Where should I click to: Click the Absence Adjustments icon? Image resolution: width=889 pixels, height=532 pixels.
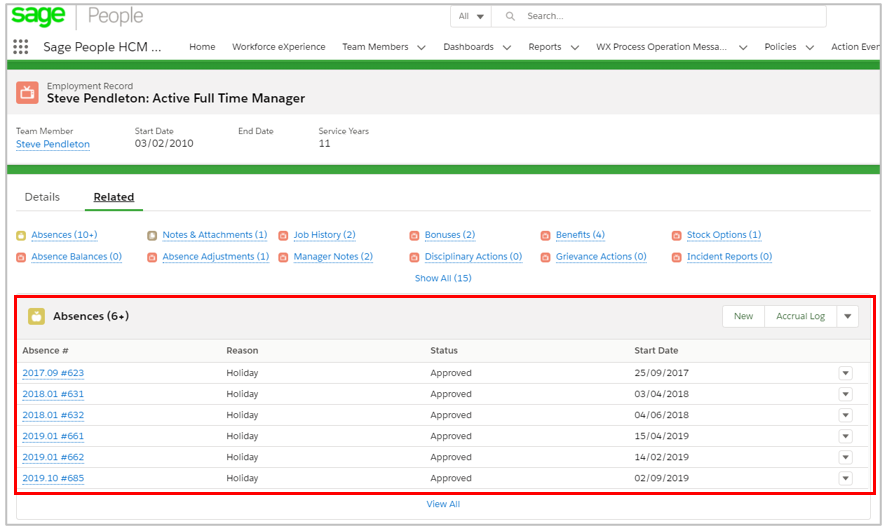(x=152, y=257)
